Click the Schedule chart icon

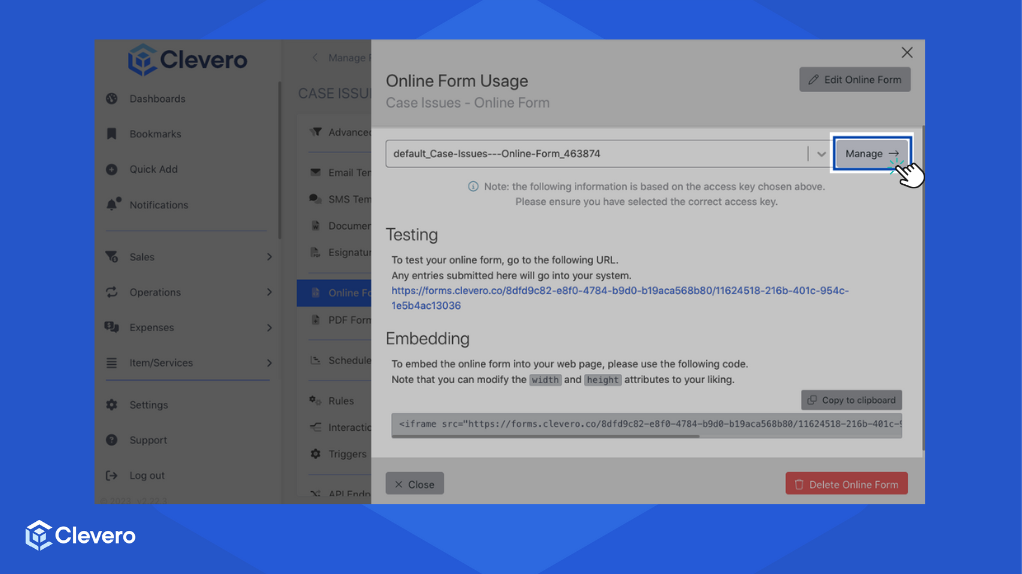coord(315,360)
